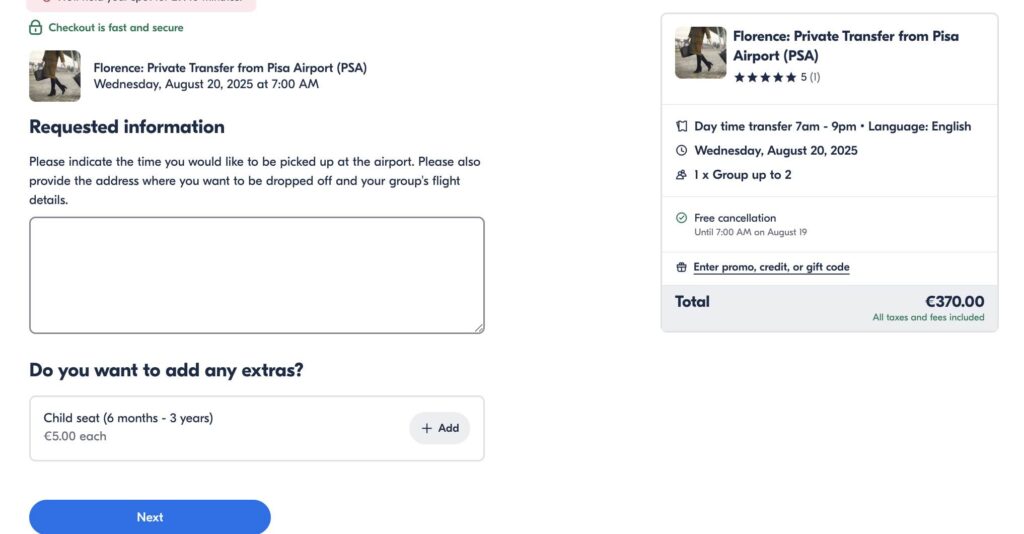The width and height of the screenshot is (1024, 534).
Task: Click the plus icon in Add button
Action: [x=427, y=428]
